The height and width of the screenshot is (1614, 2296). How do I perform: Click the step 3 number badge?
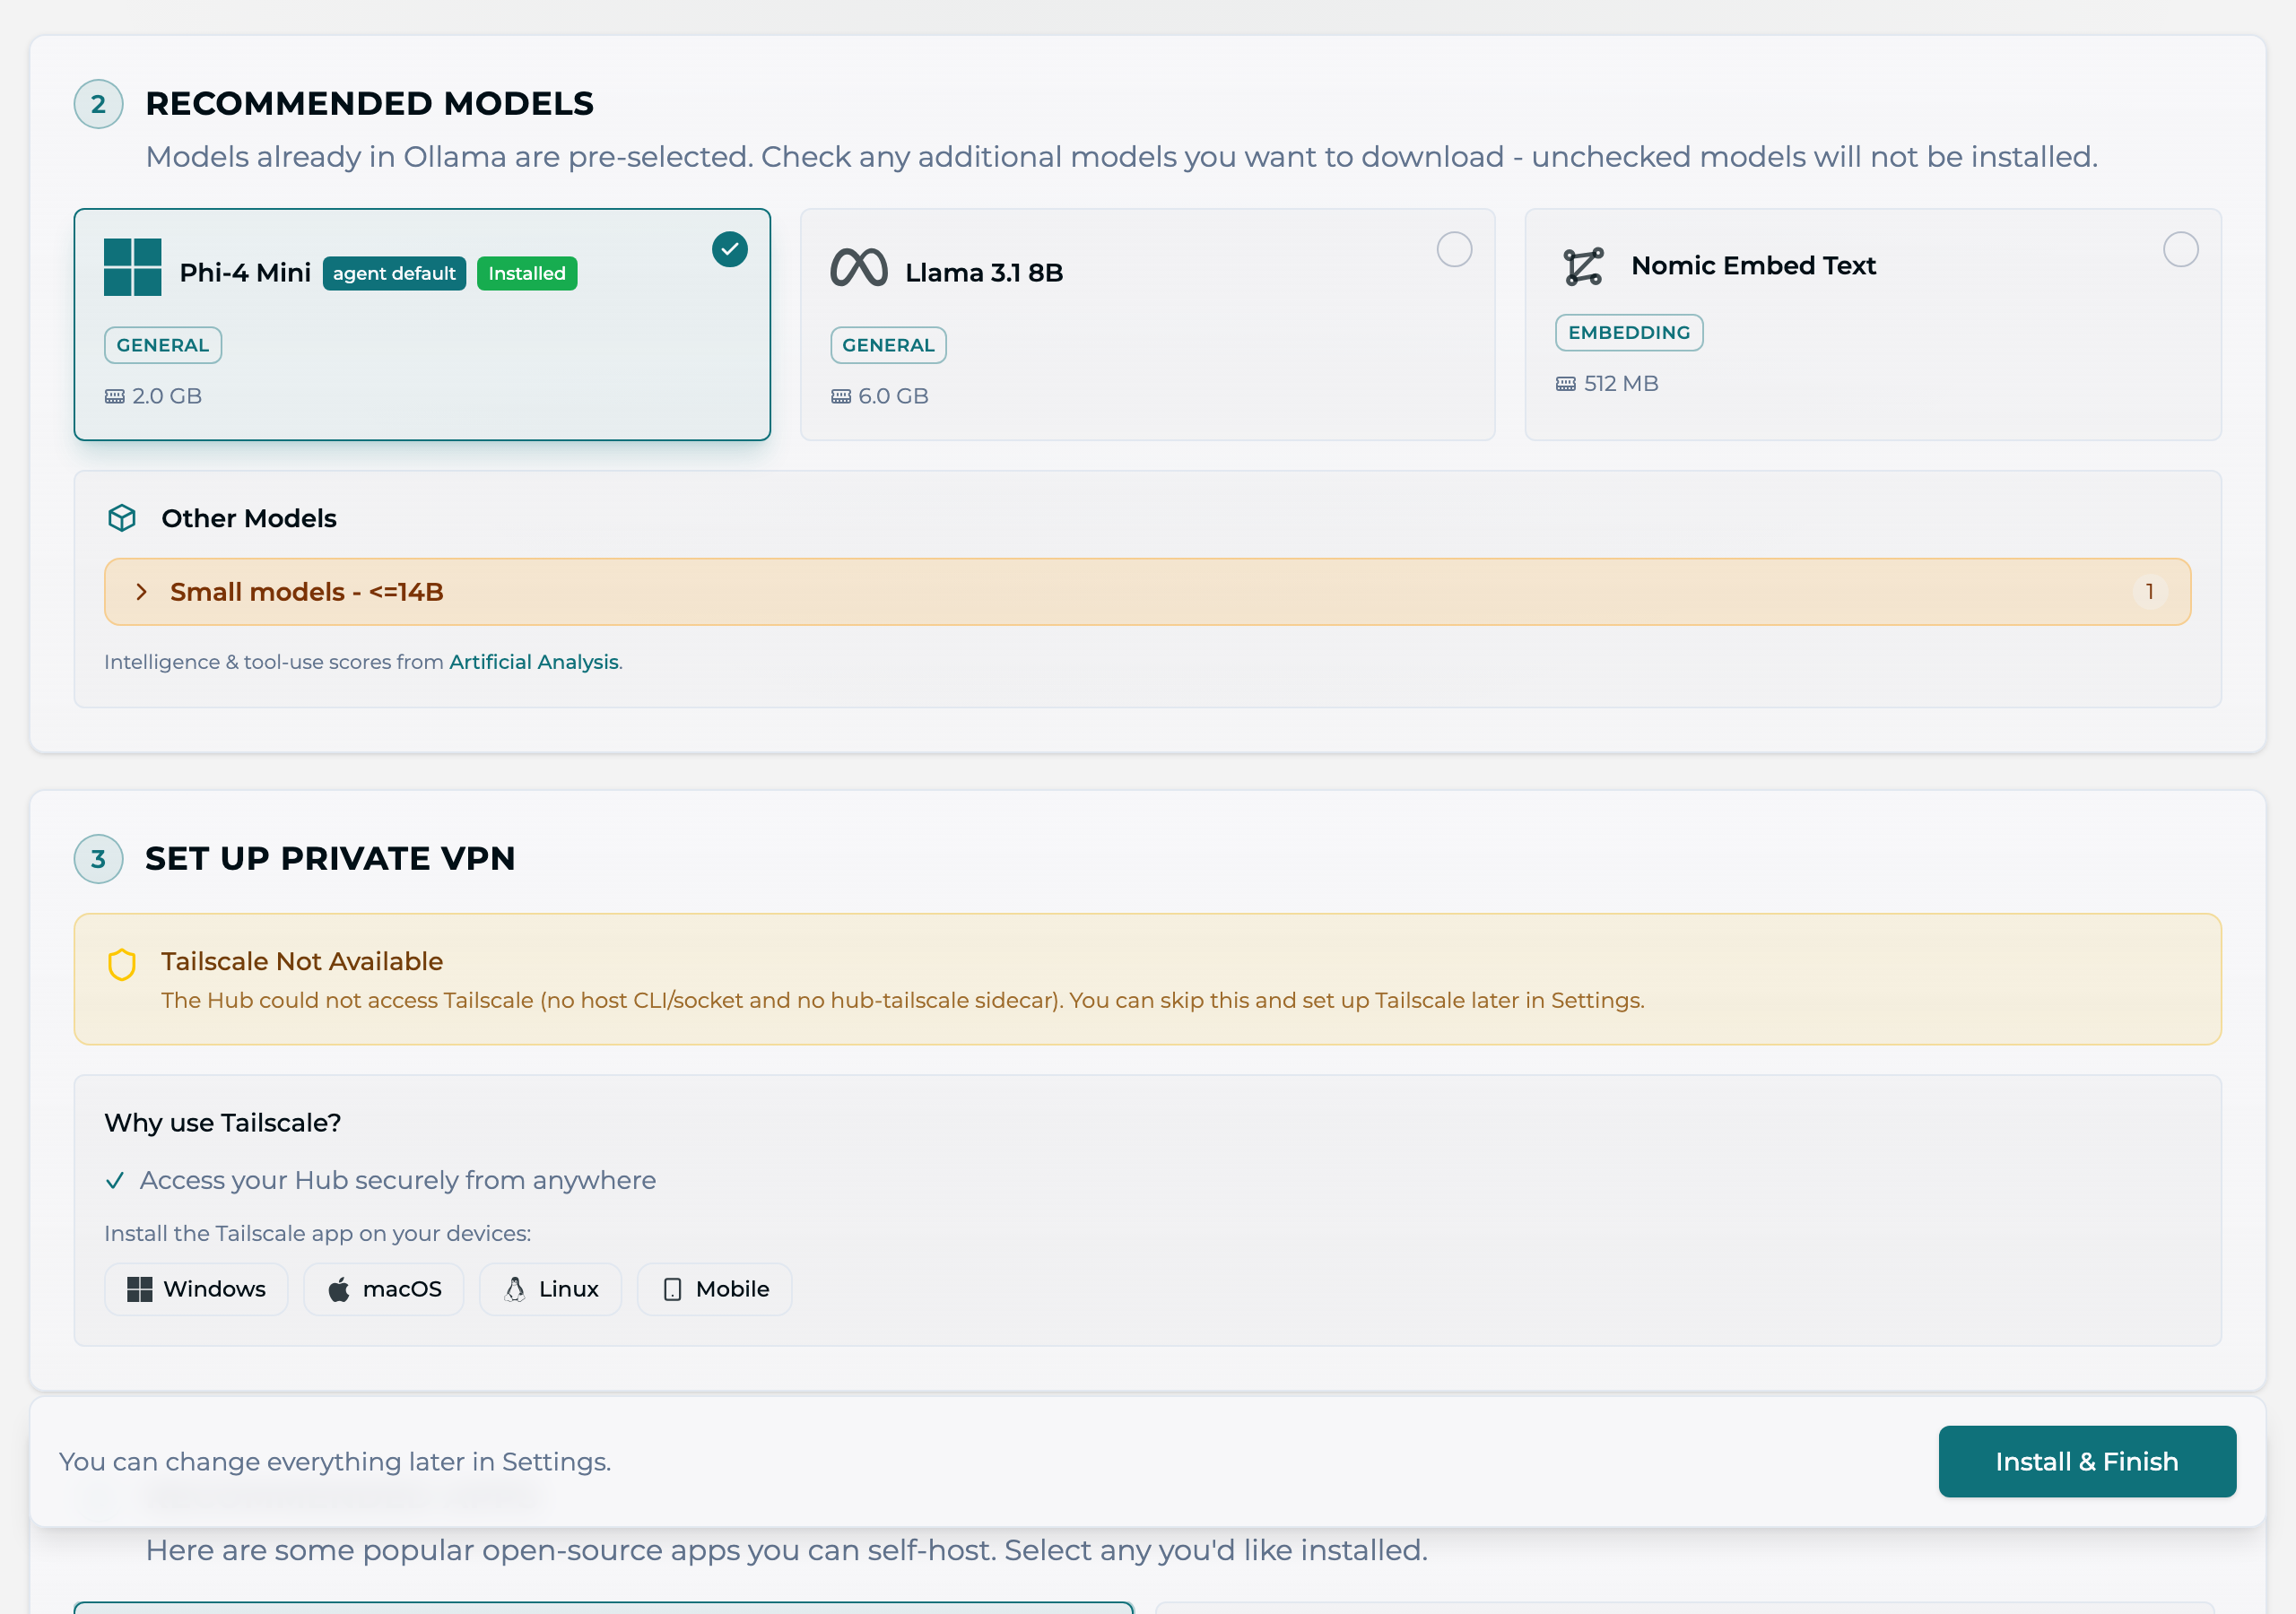[x=98, y=859]
